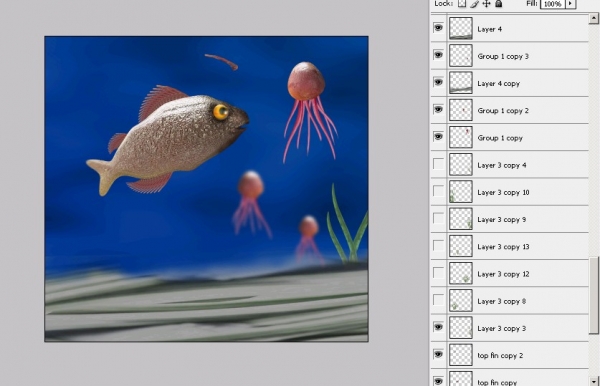Viewport: 600px width, 386px height.
Task: Hide the Group 1 copy 2 layer
Action: (438, 109)
